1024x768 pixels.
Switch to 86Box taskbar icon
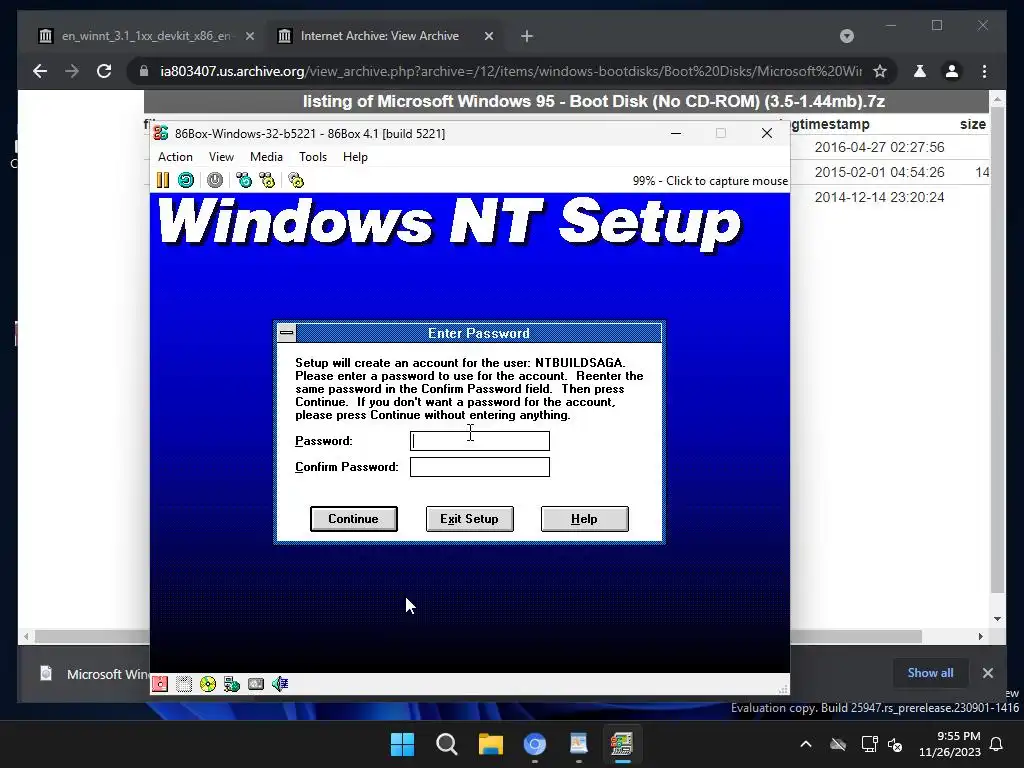tap(622, 744)
